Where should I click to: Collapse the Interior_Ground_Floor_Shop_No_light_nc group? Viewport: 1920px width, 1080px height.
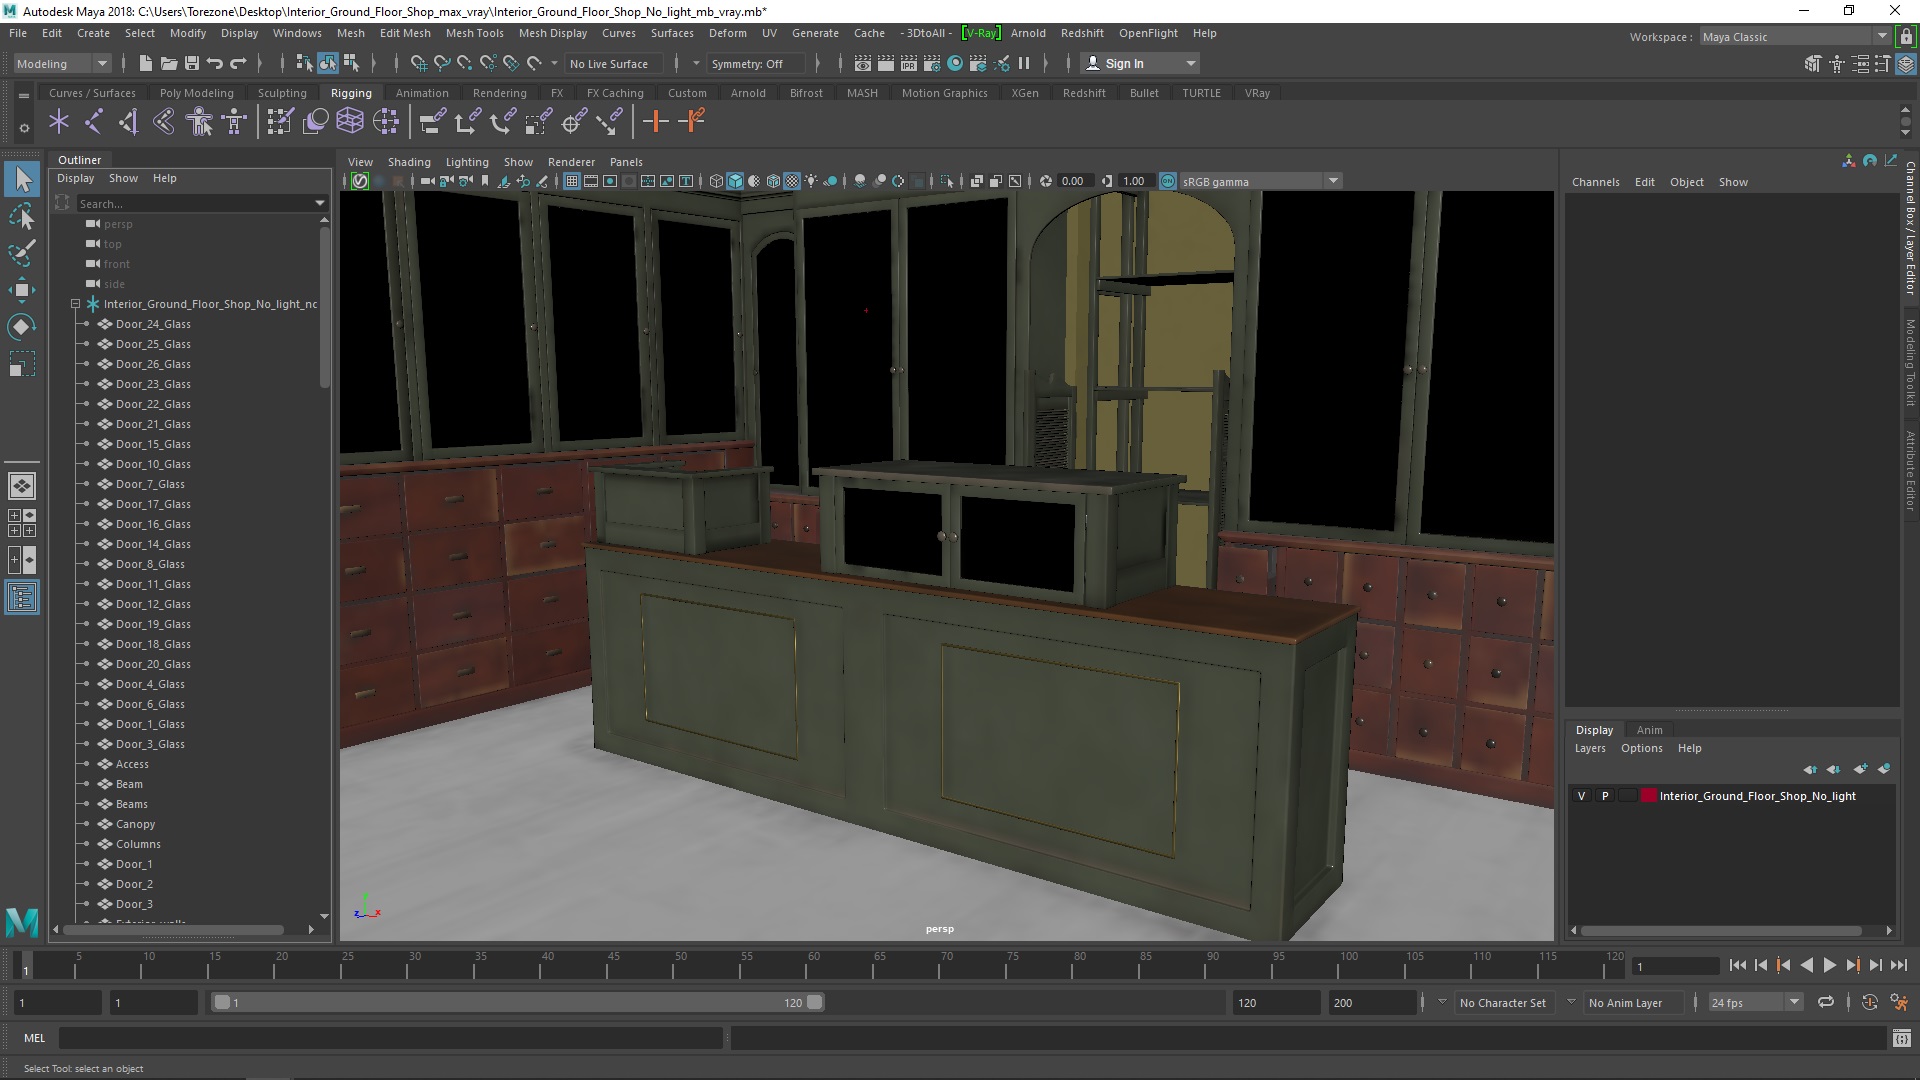(x=75, y=304)
